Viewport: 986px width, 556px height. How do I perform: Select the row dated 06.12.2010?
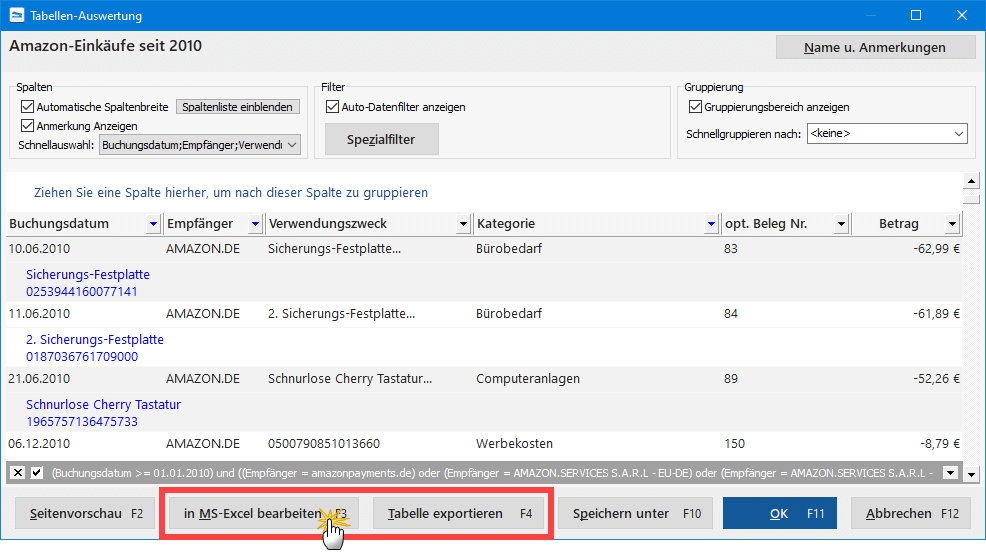[x=484, y=443]
